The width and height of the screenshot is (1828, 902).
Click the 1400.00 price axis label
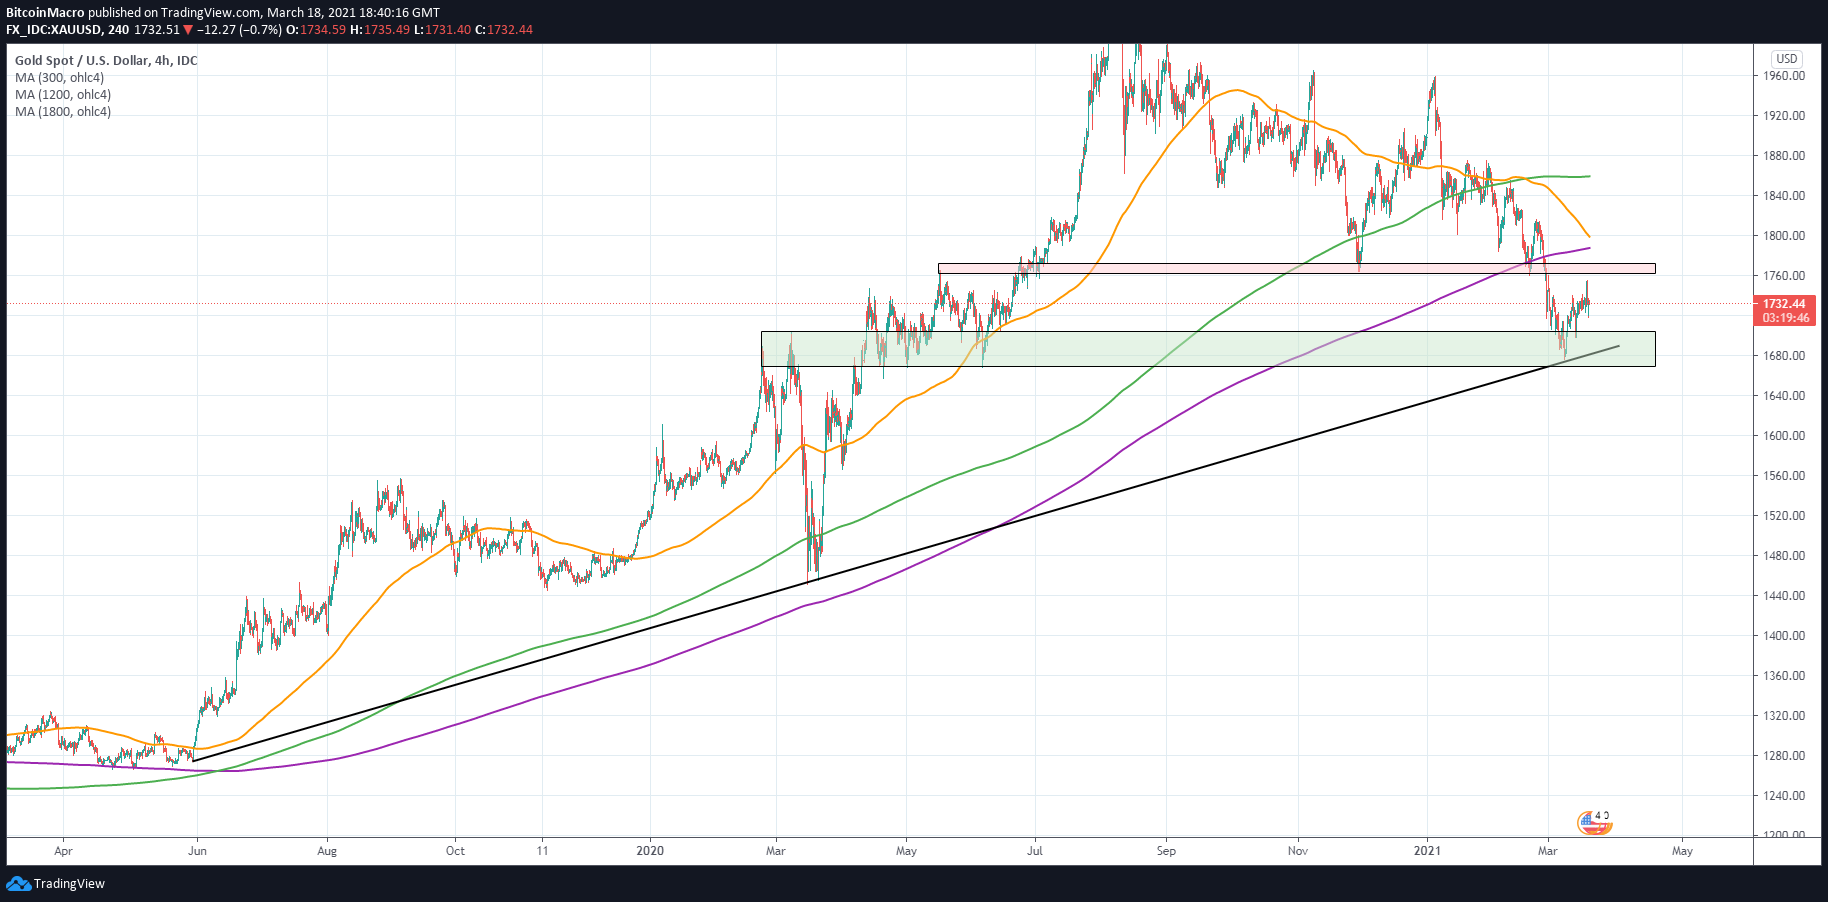click(1784, 636)
